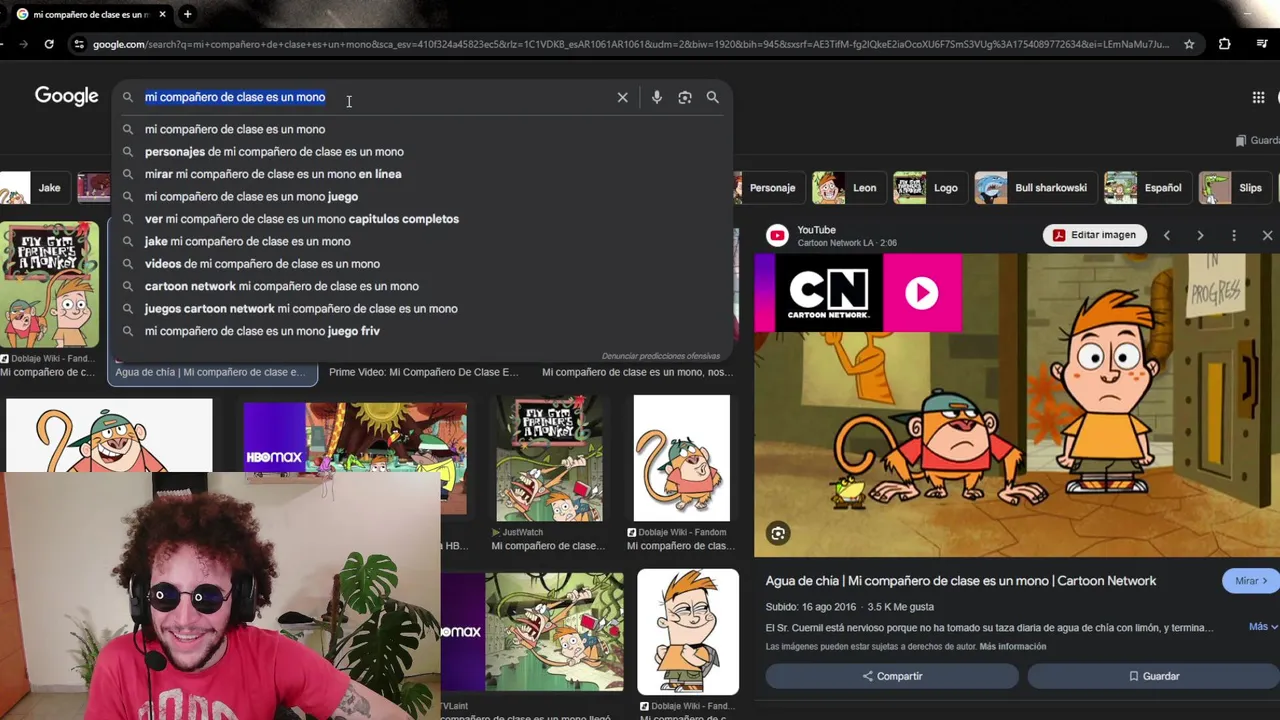The image size is (1280, 720).
Task: Open Denunciar predicciones ofensivas link
Action: pyautogui.click(x=661, y=356)
